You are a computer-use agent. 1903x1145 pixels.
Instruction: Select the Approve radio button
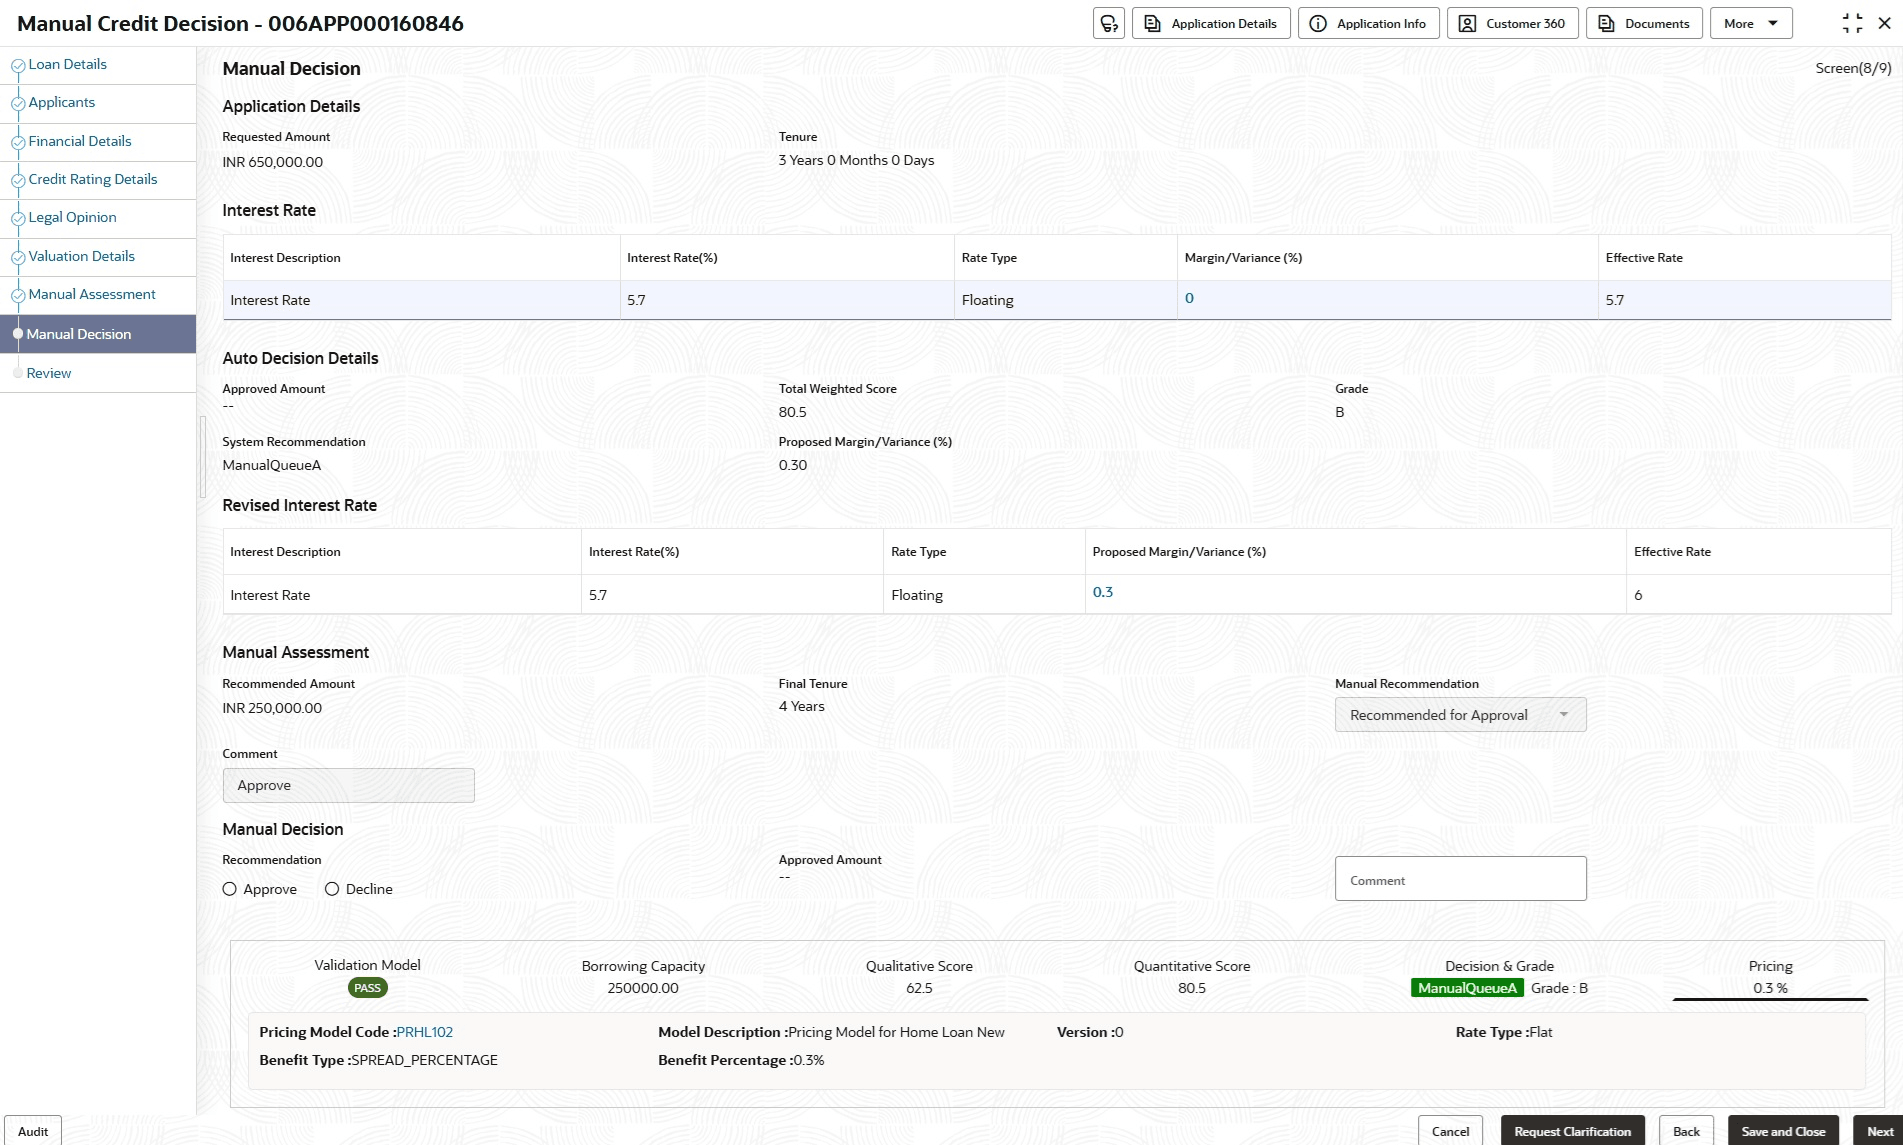click(x=230, y=889)
